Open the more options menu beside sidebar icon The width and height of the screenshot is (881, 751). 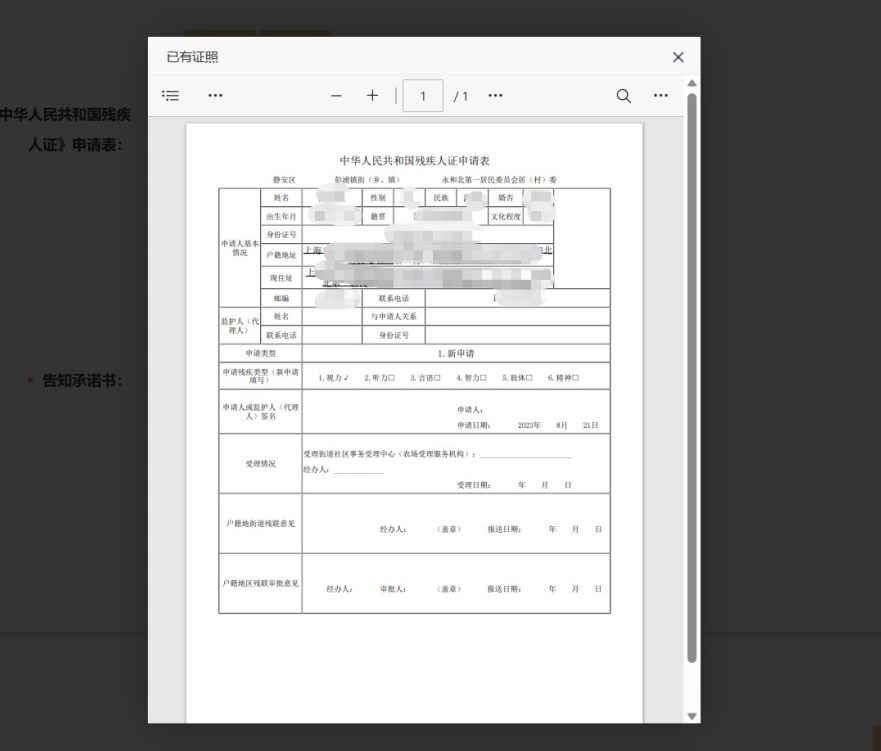215,95
